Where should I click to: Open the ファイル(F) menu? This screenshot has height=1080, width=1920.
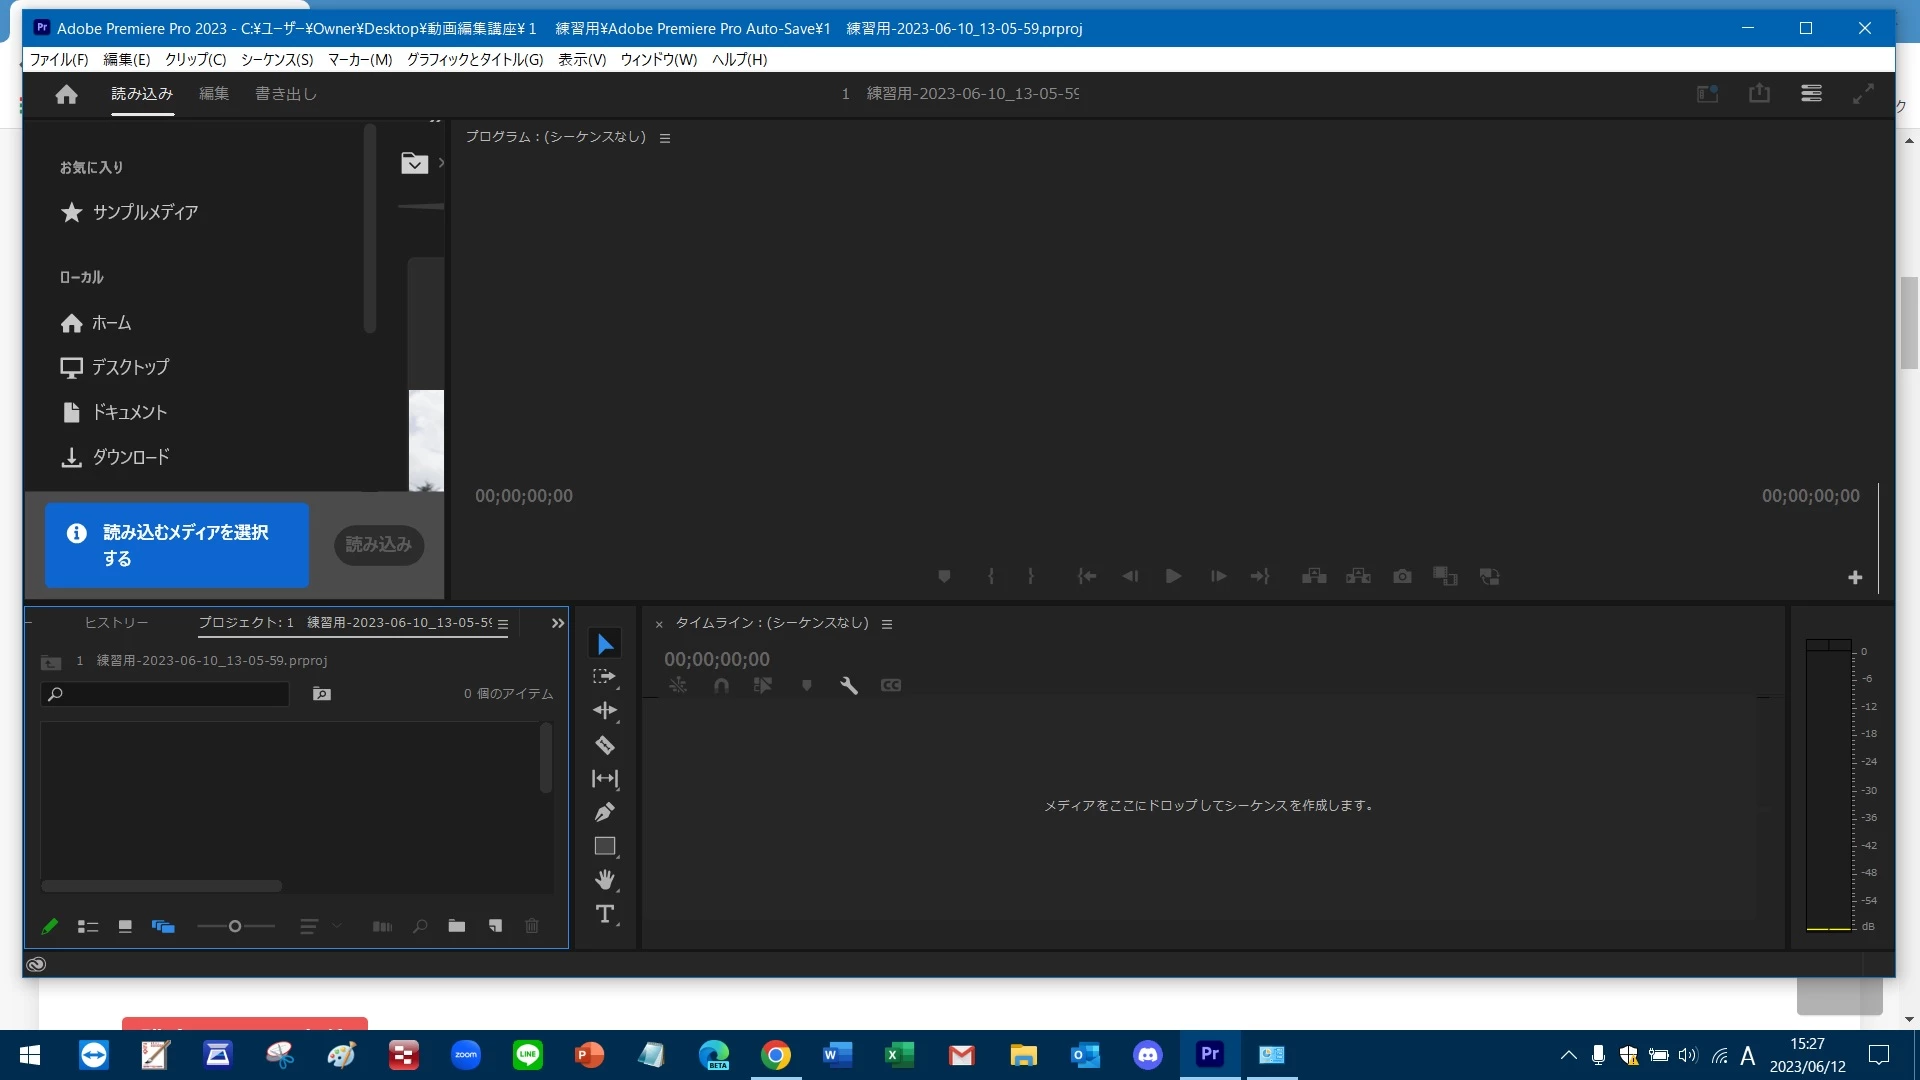coord(59,59)
